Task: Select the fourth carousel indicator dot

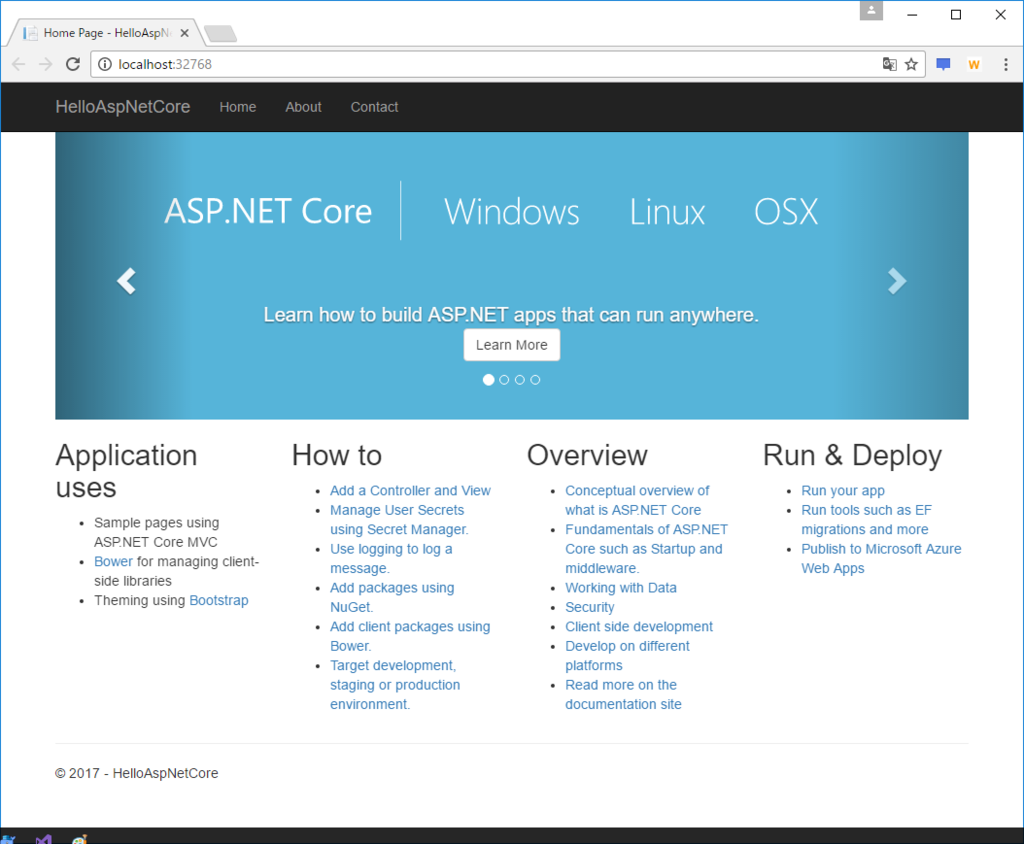Action: pos(536,380)
